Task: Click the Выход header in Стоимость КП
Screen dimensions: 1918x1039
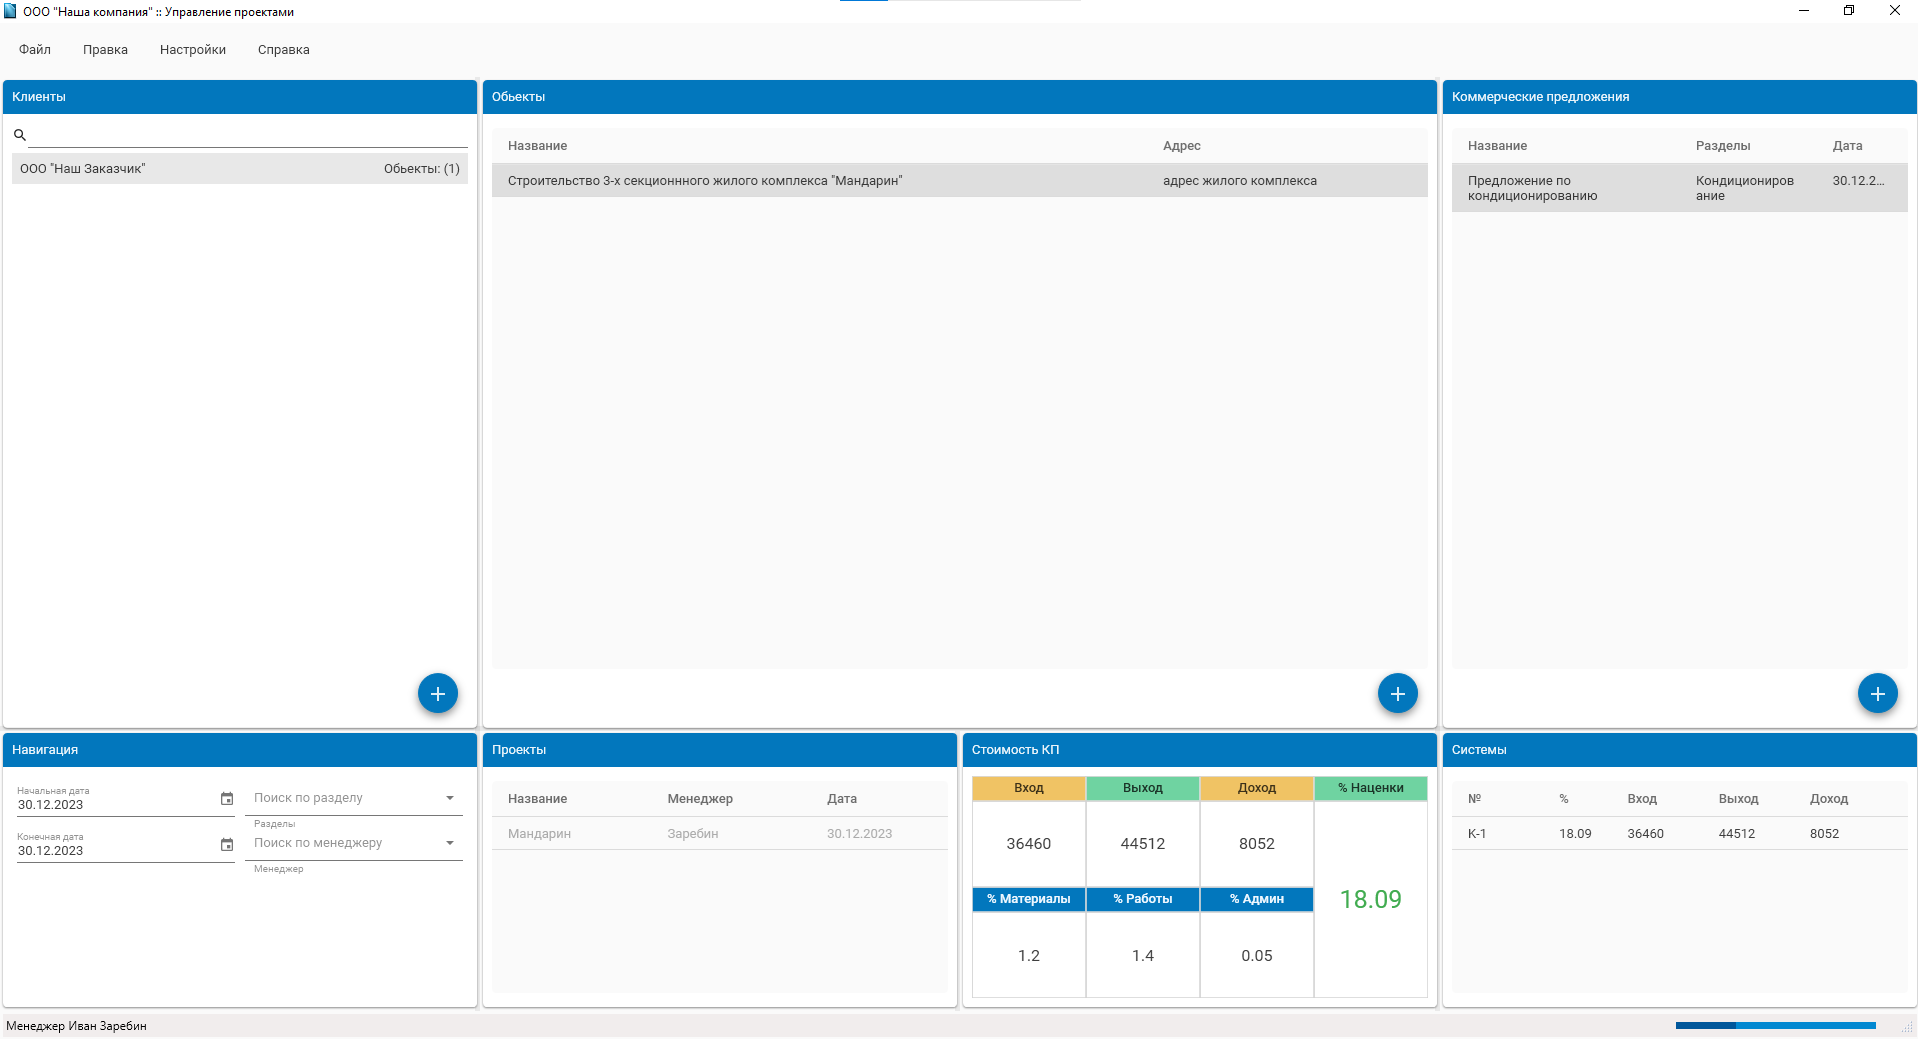Action: tap(1143, 788)
